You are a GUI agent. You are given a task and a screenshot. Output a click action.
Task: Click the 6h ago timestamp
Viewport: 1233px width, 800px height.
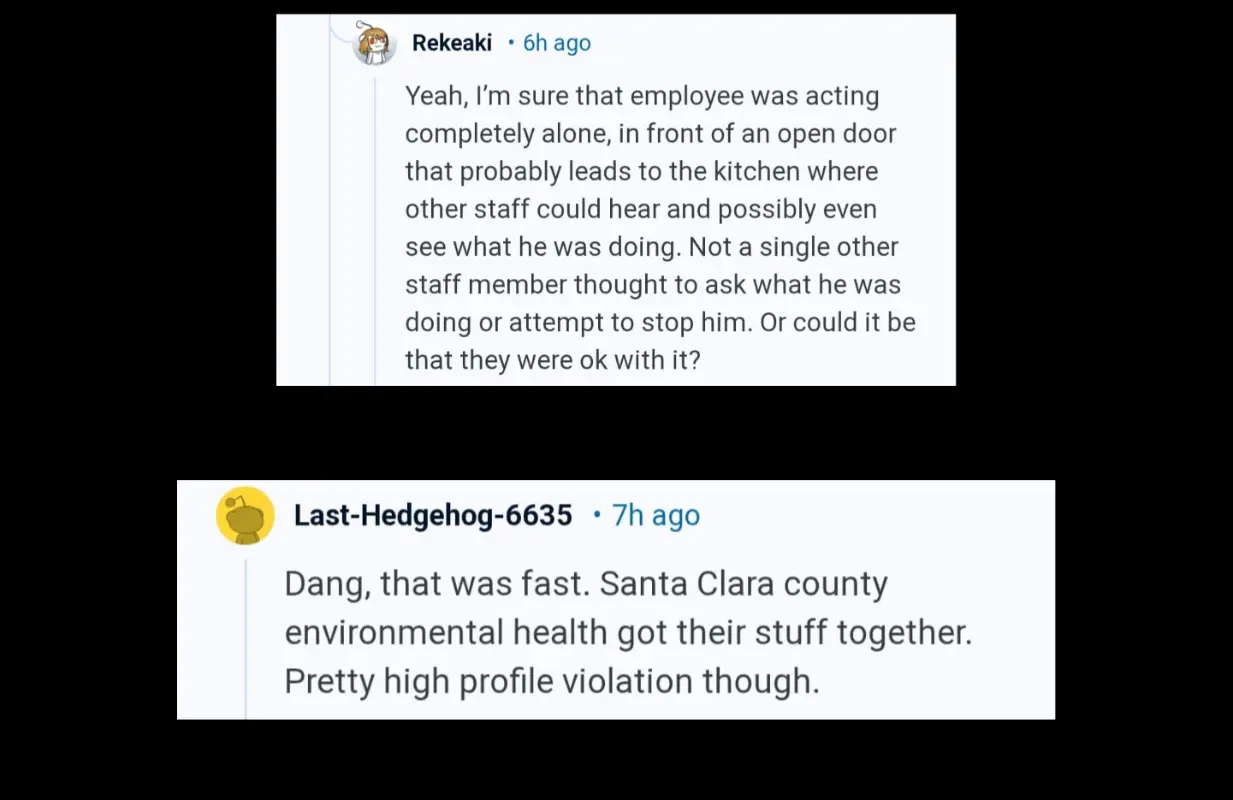556,43
